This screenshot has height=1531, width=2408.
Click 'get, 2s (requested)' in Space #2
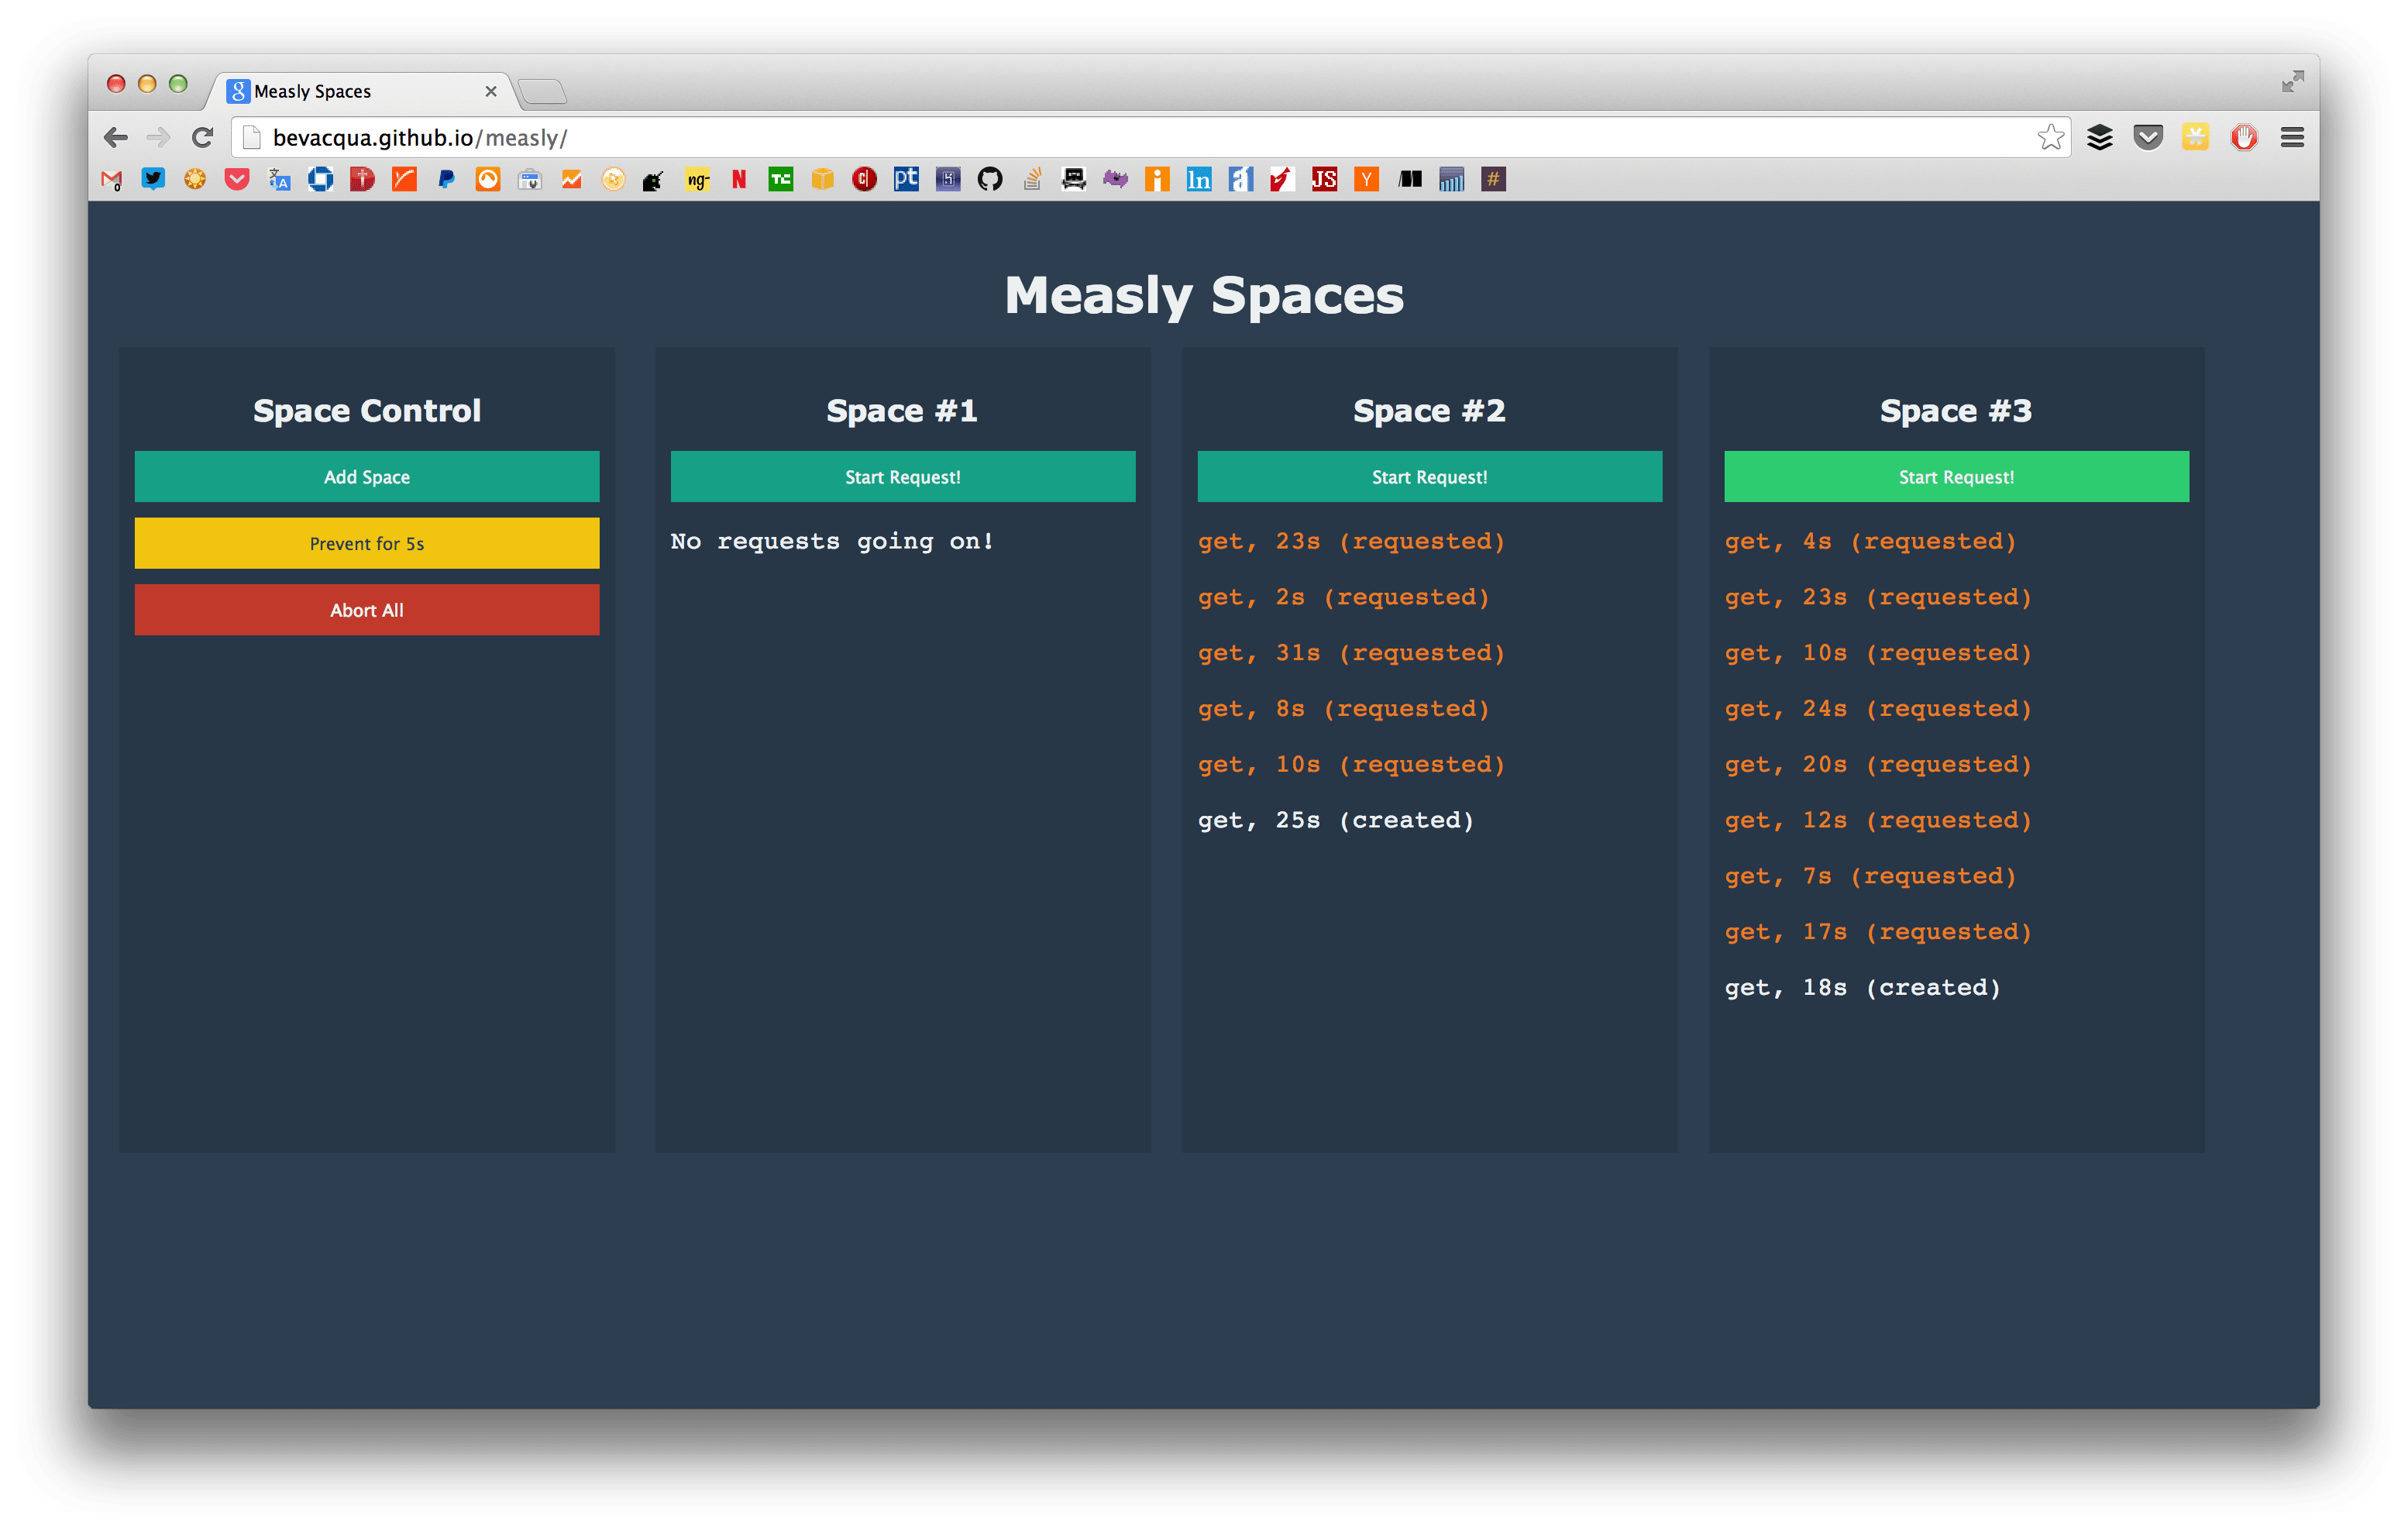(x=1344, y=597)
